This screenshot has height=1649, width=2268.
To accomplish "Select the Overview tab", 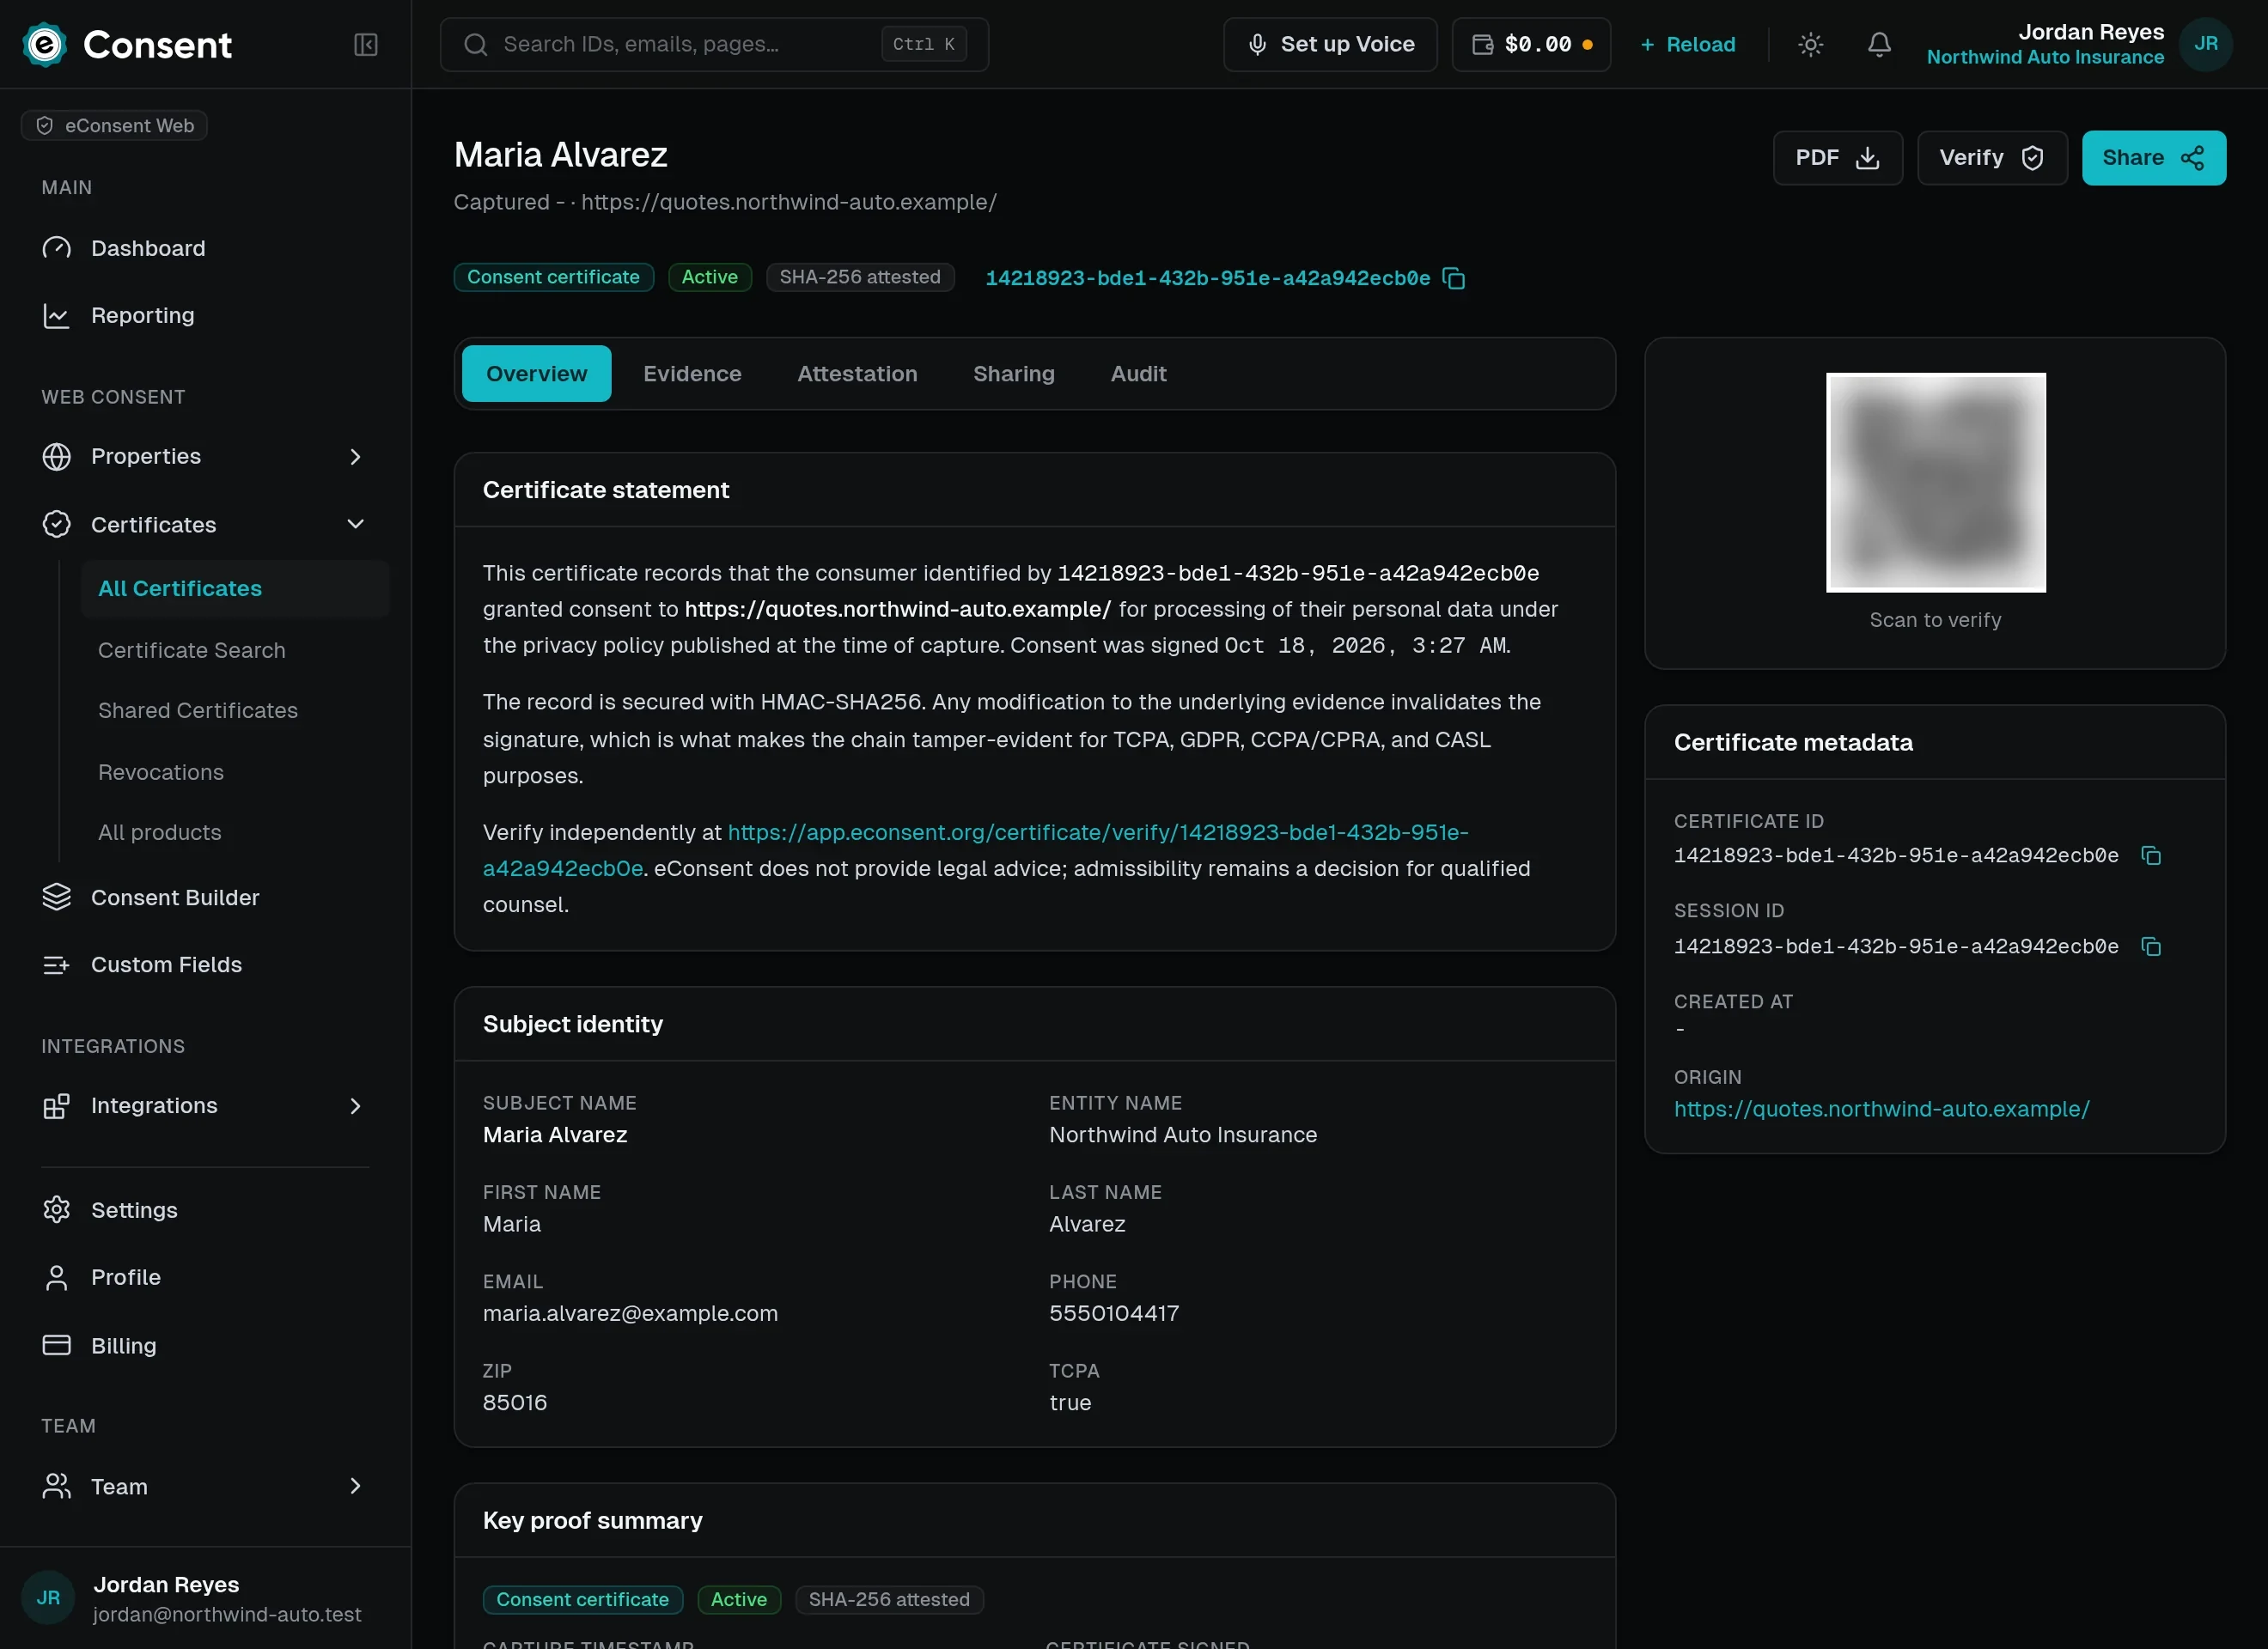I will pos(536,374).
